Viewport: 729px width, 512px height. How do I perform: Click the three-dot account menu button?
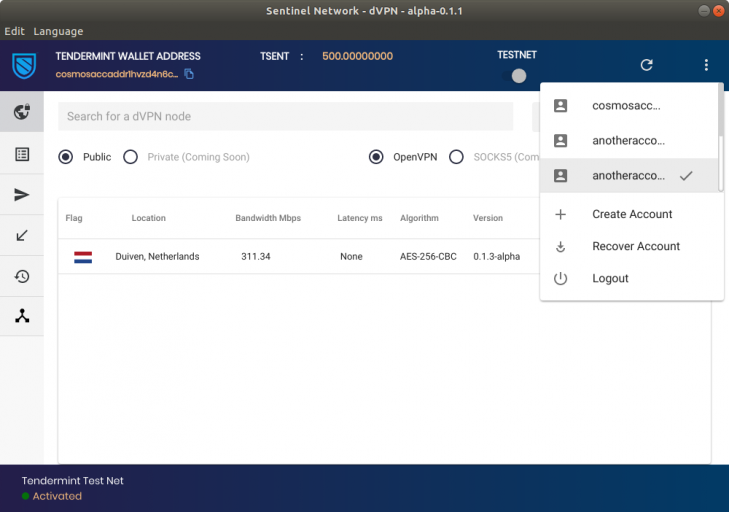706,65
